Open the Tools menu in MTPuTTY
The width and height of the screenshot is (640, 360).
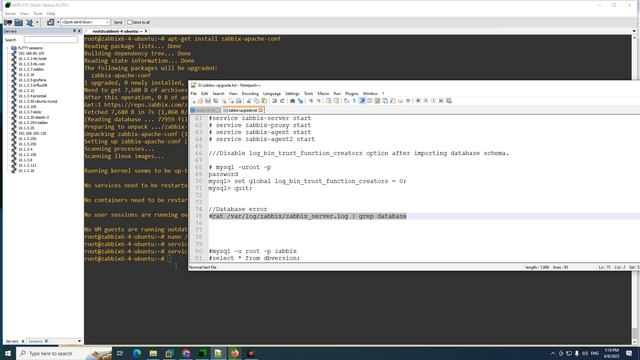[x=38, y=13]
